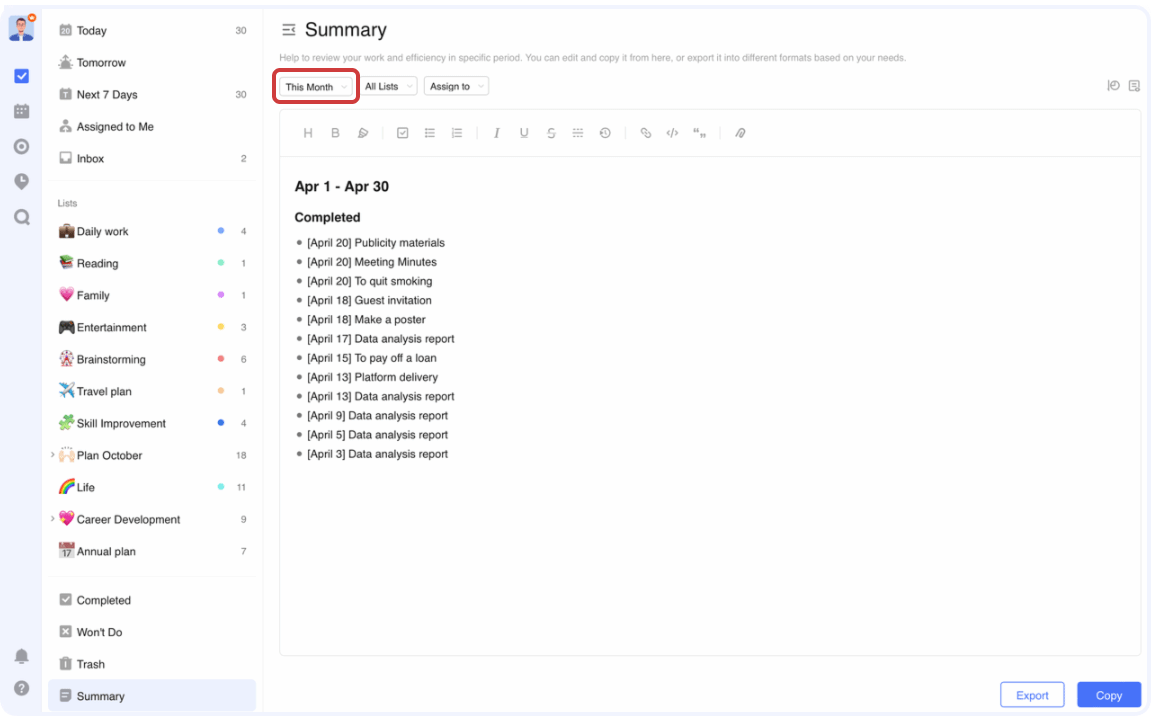Expand the Plan October list
The width and height of the screenshot is (1151, 716).
click(x=53, y=455)
